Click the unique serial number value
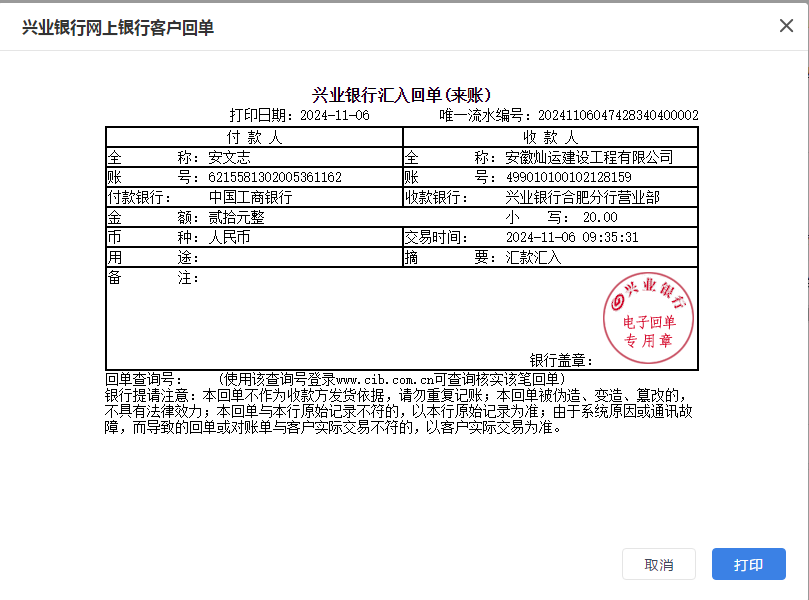This screenshot has height=600, width=809. coord(618,116)
